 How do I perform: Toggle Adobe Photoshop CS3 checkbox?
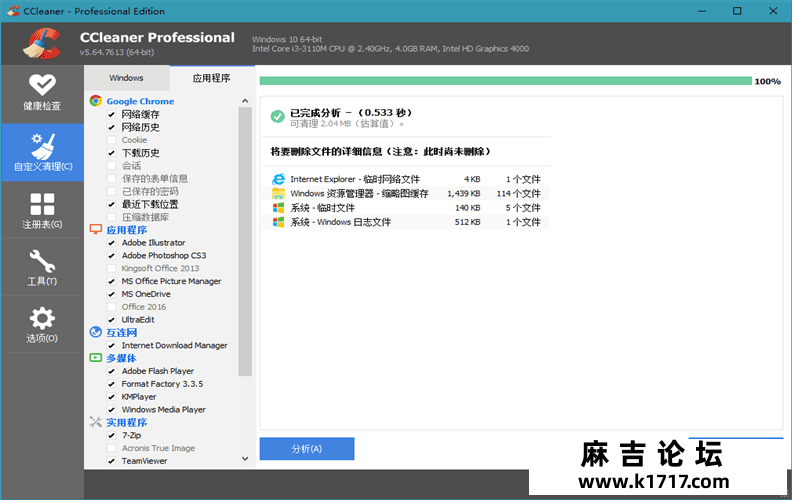point(112,256)
